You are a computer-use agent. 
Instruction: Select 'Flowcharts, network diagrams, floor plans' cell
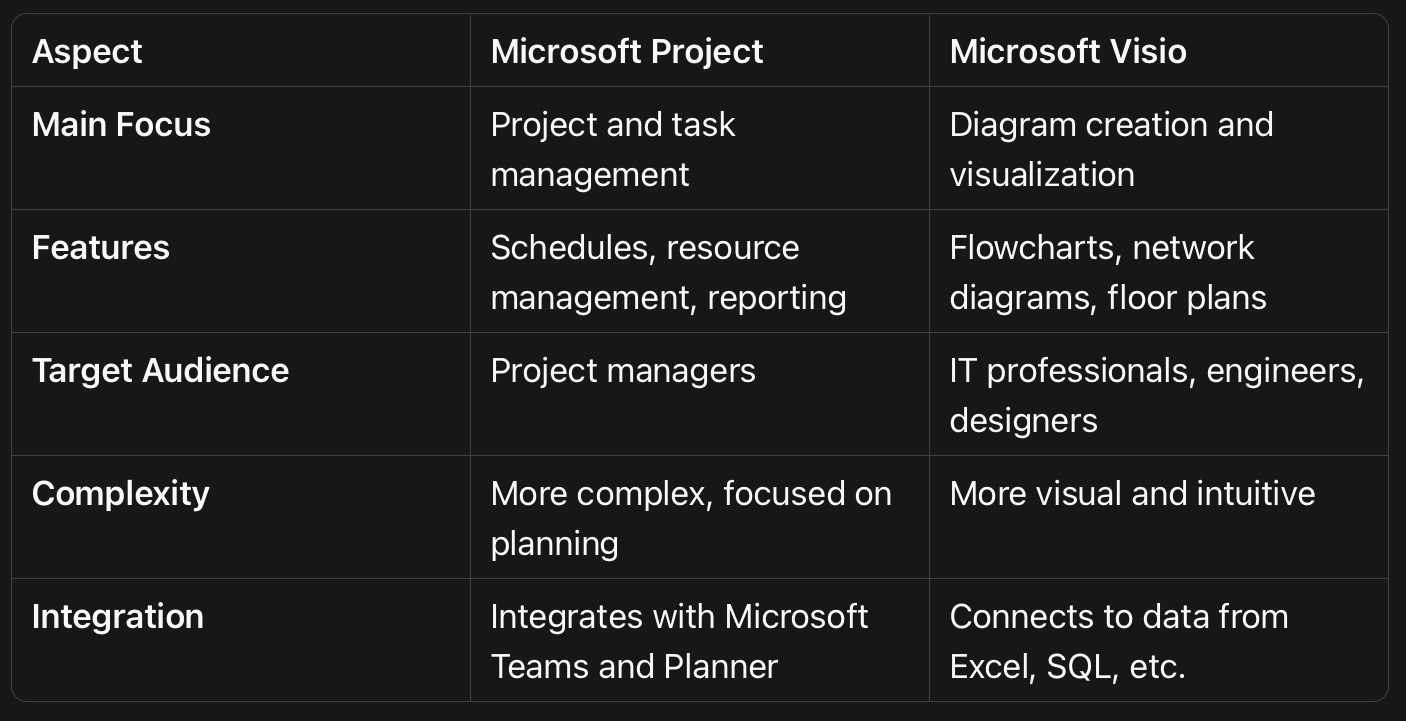coord(1108,272)
